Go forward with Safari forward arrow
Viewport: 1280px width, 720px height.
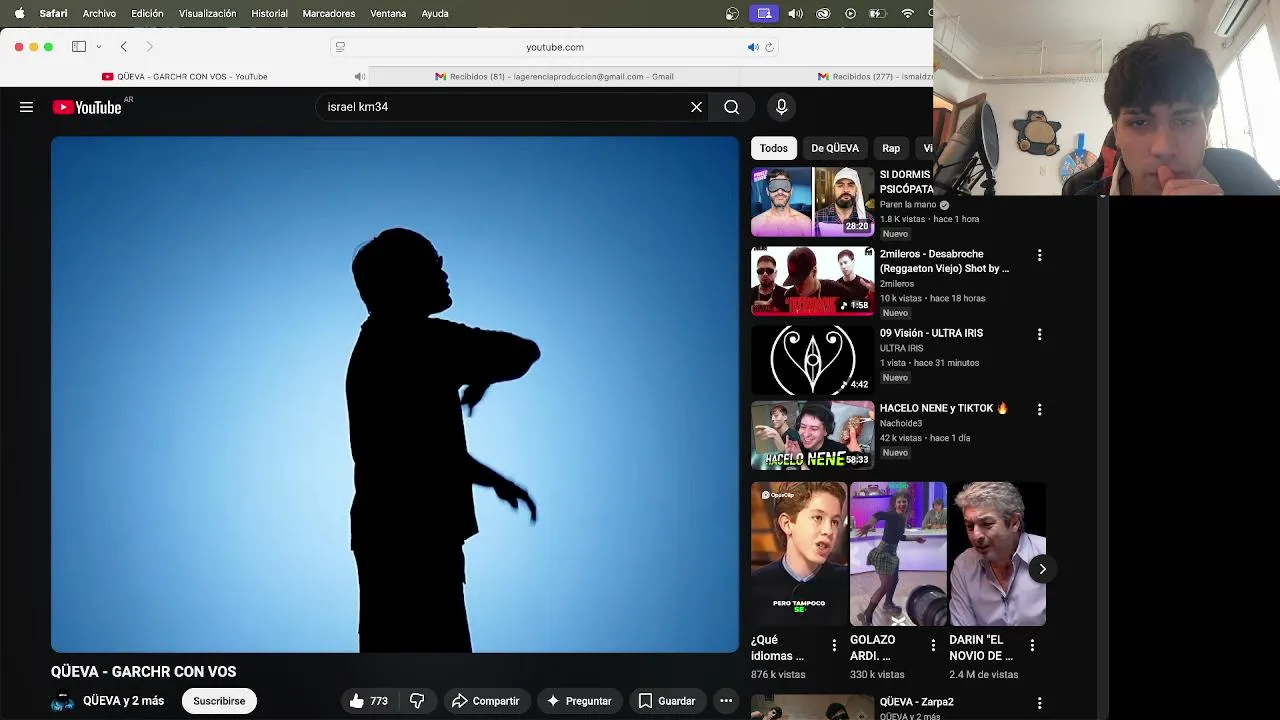[150, 46]
